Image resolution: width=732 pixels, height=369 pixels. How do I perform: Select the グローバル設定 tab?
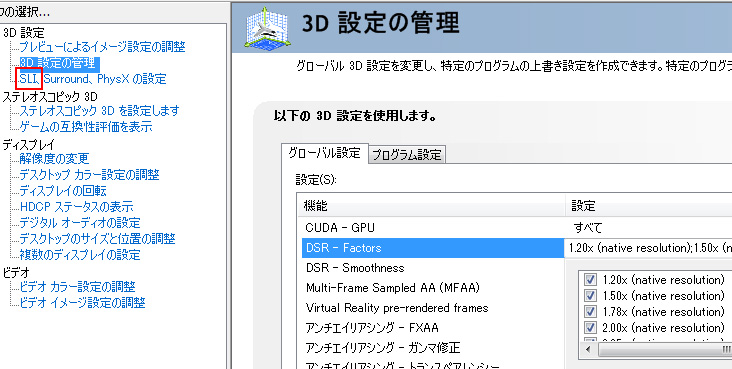pos(324,153)
